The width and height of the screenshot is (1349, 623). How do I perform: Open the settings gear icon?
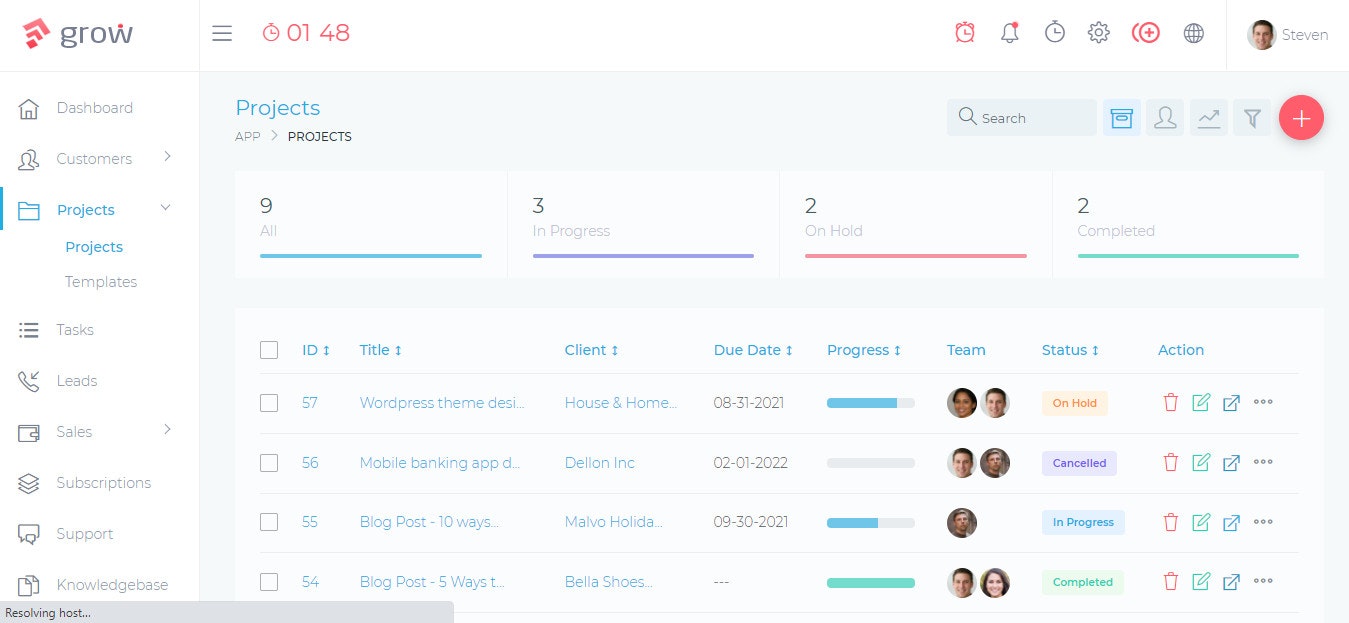(1098, 32)
